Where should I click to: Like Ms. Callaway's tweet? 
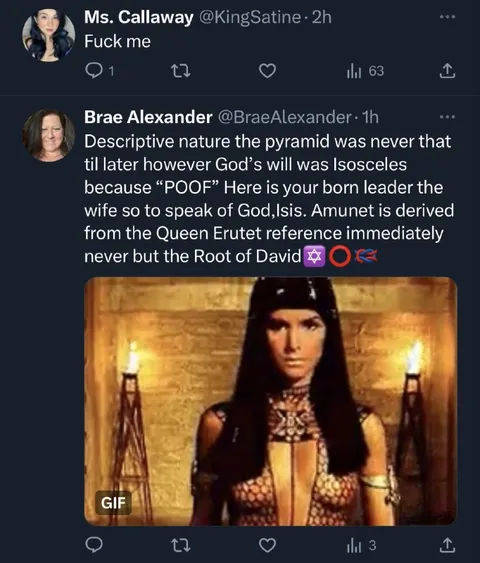click(x=267, y=71)
